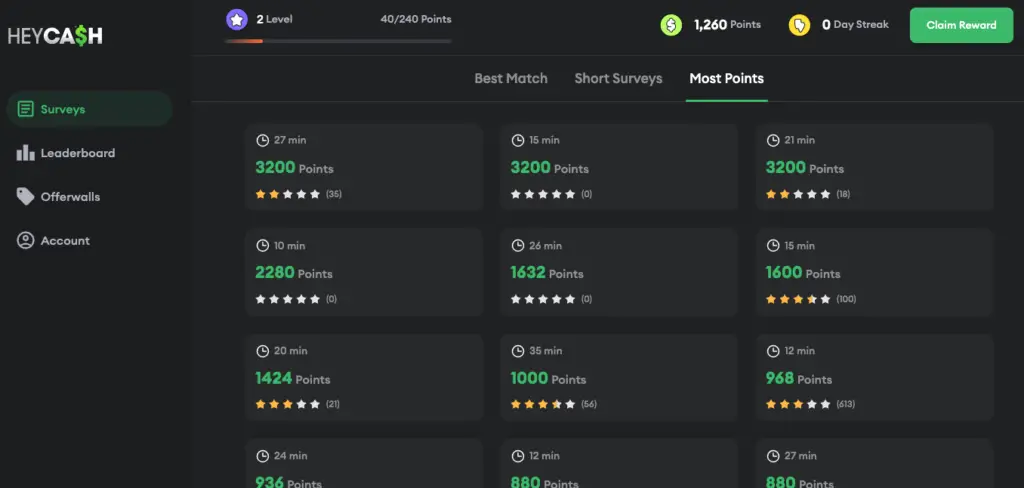Click clock icon on 20 min survey card
This screenshot has height=488, width=1024.
point(262,351)
